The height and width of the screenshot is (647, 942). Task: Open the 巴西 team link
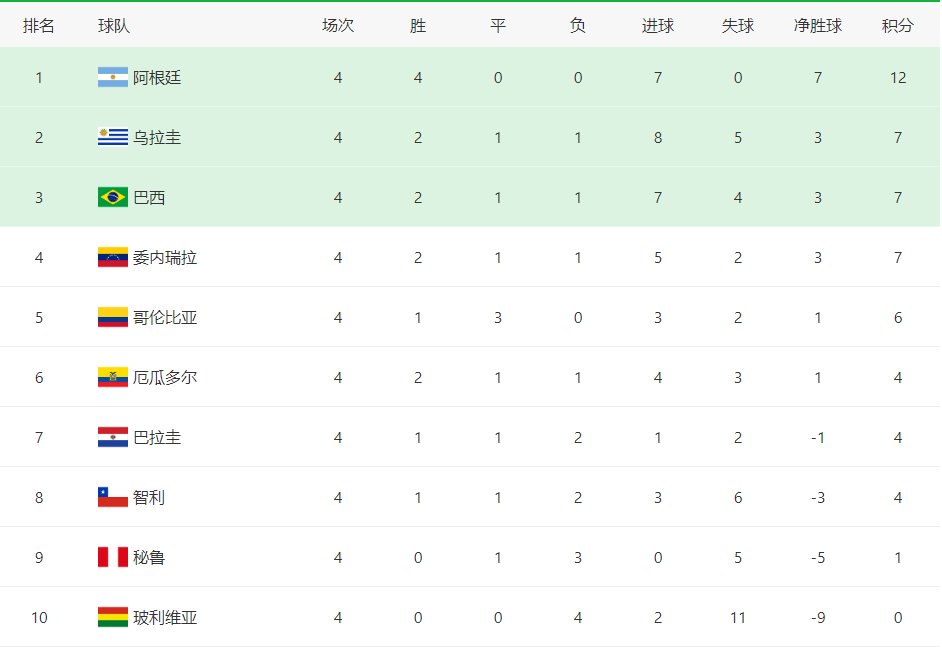[149, 197]
